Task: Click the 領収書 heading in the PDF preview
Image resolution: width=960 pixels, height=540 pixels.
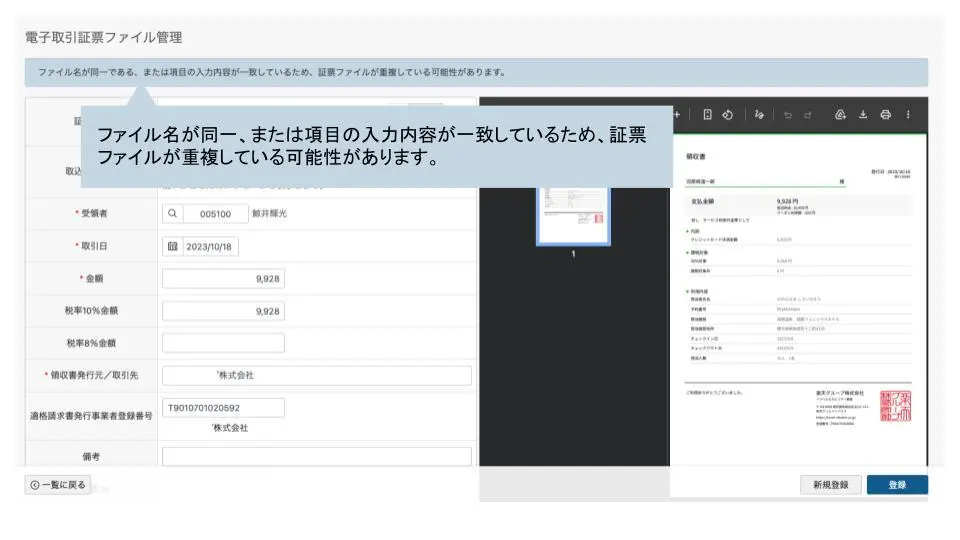Action: pos(696,157)
